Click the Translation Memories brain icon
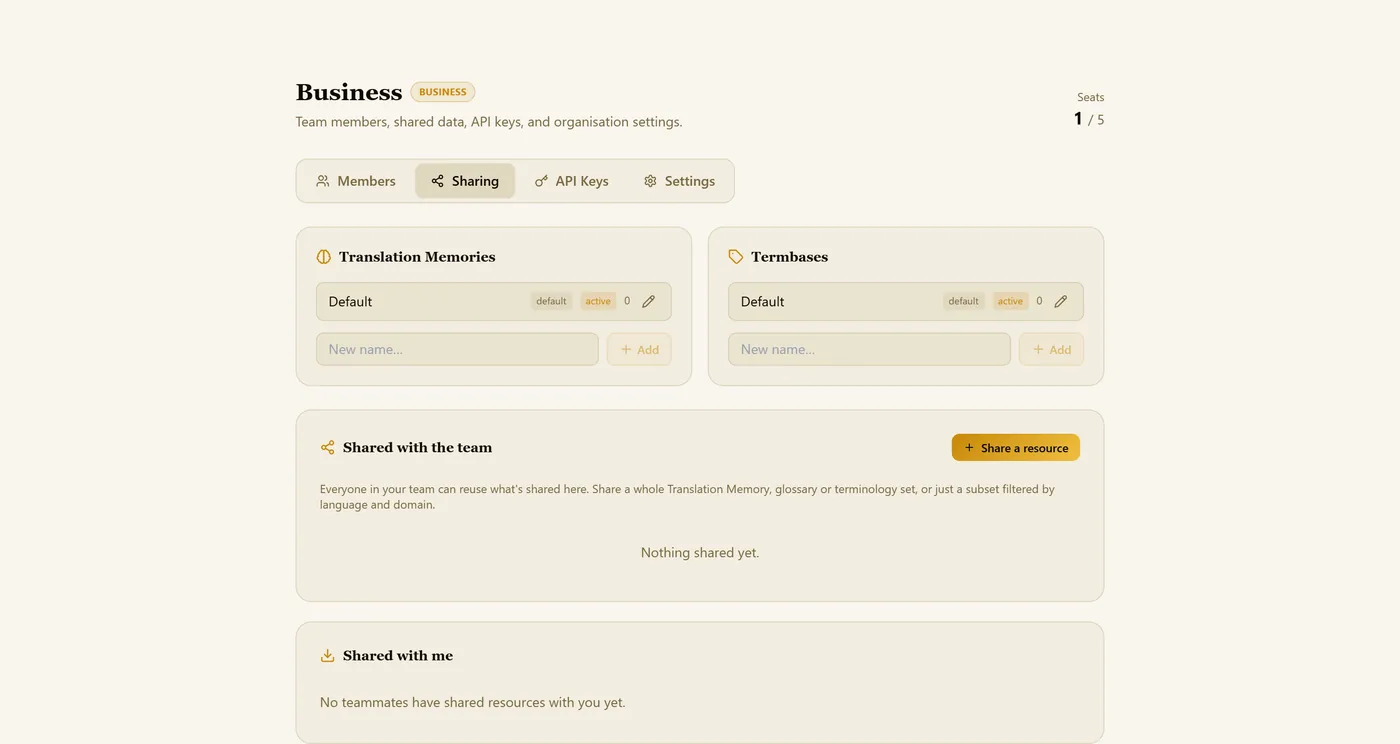The height and width of the screenshot is (744, 1400). (x=323, y=257)
